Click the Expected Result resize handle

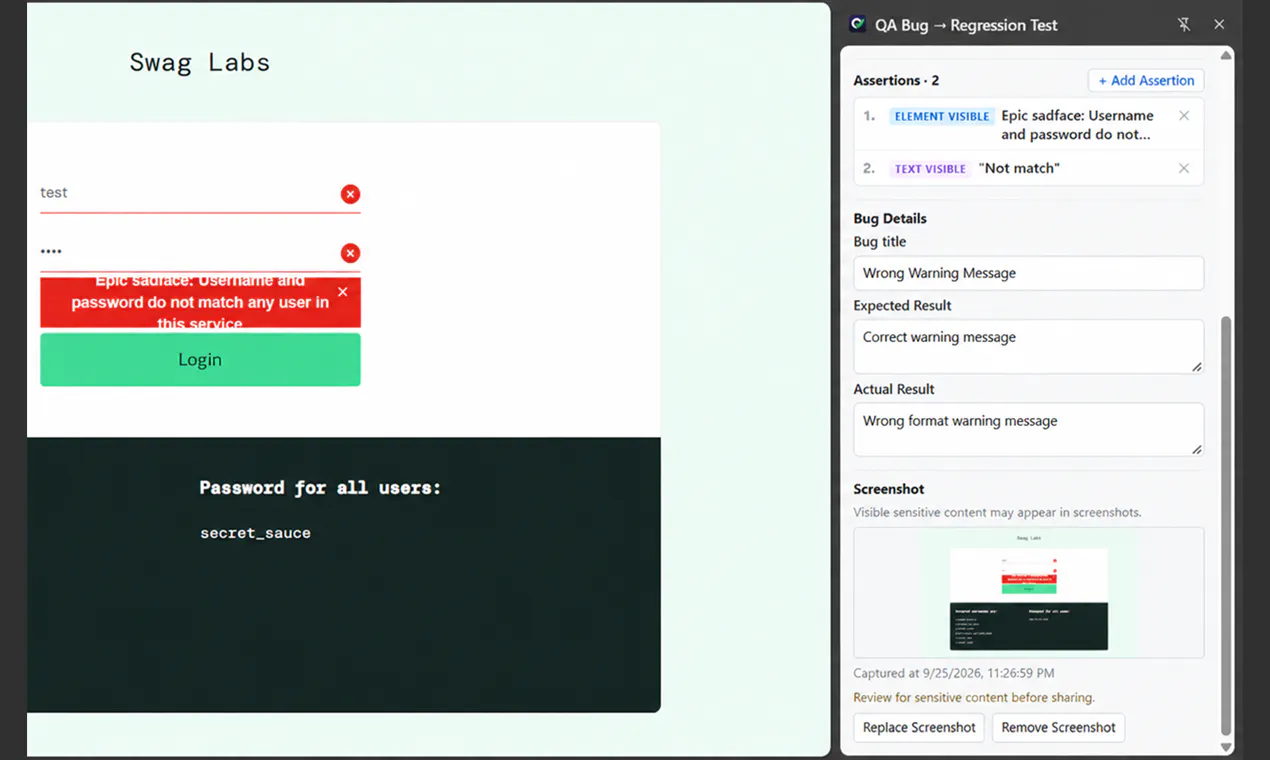(x=1196, y=367)
